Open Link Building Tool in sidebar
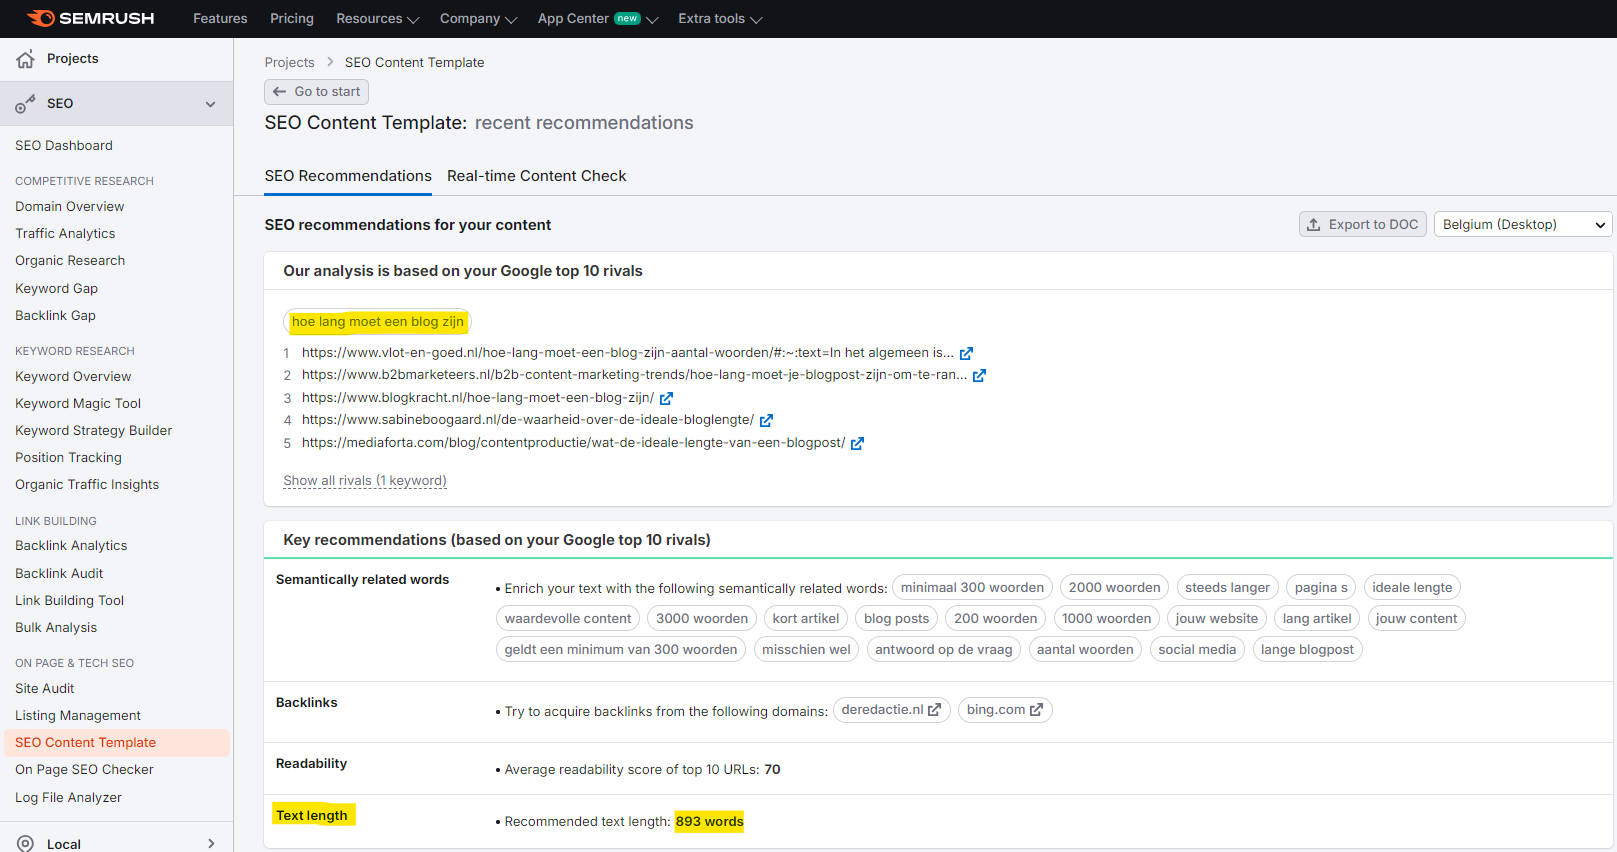Image resolution: width=1617 pixels, height=852 pixels. pos(69,601)
